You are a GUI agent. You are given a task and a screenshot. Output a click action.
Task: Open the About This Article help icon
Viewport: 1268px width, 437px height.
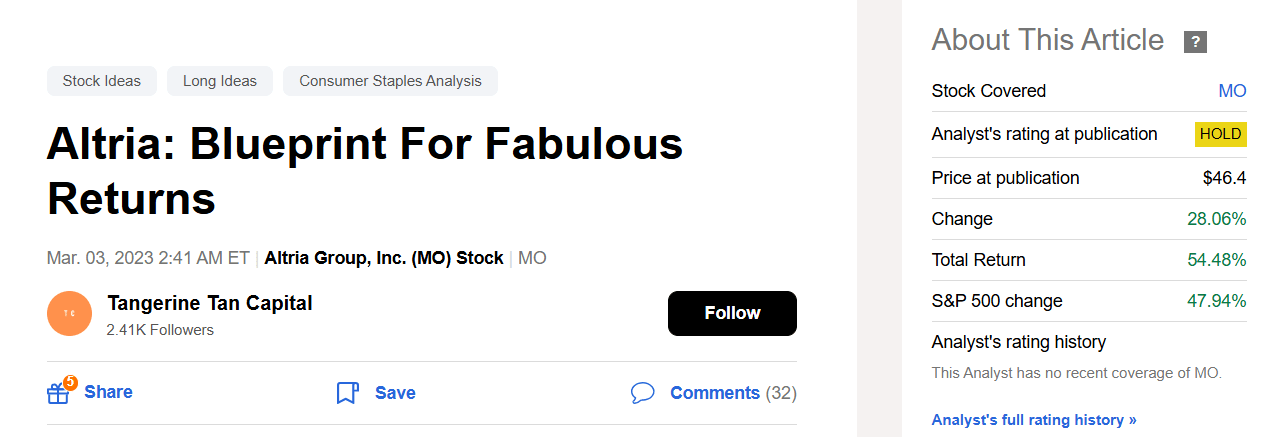coord(1195,42)
